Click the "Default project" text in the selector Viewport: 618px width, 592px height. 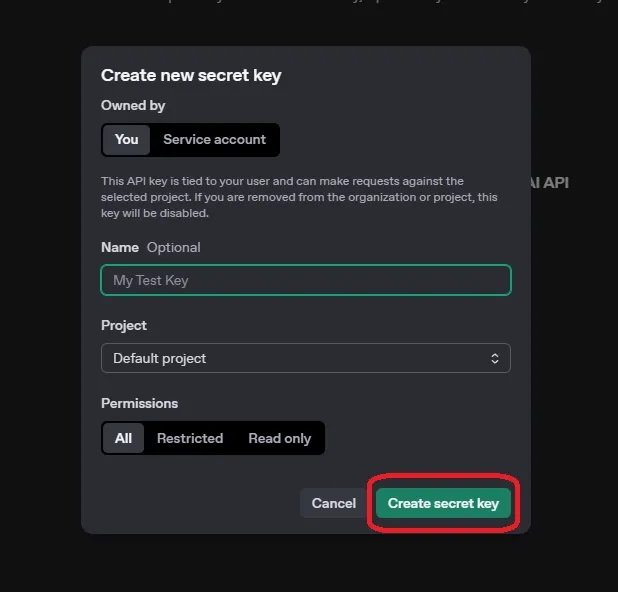pos(160,358)
